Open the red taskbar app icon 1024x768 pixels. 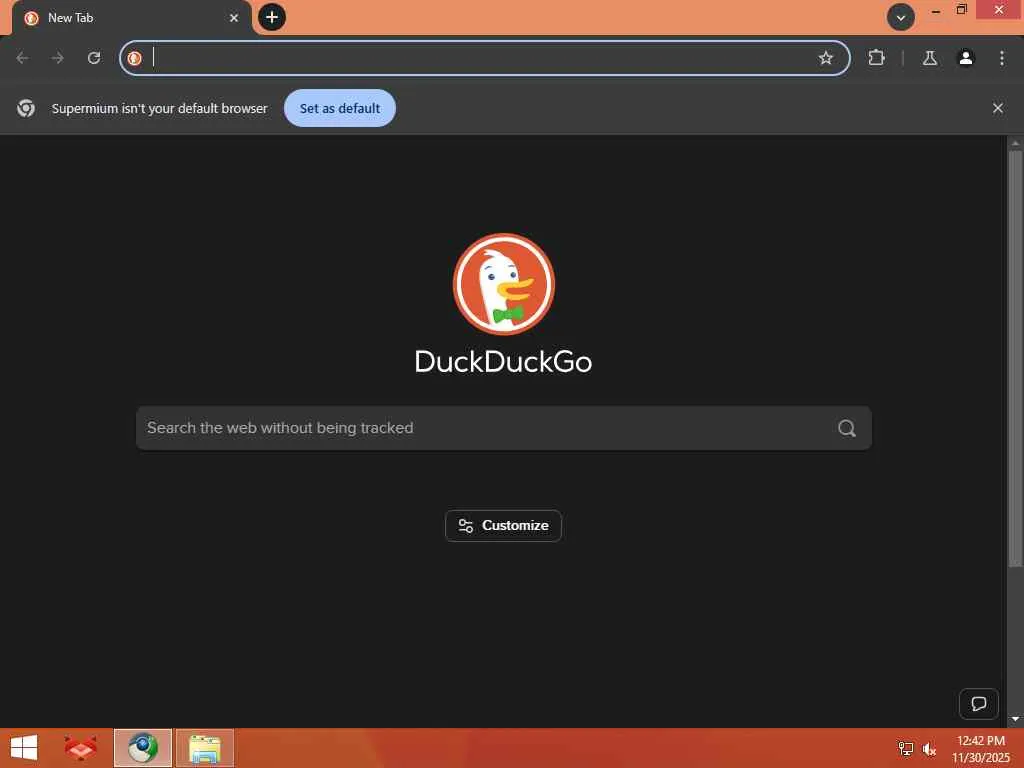click(80, 748)
